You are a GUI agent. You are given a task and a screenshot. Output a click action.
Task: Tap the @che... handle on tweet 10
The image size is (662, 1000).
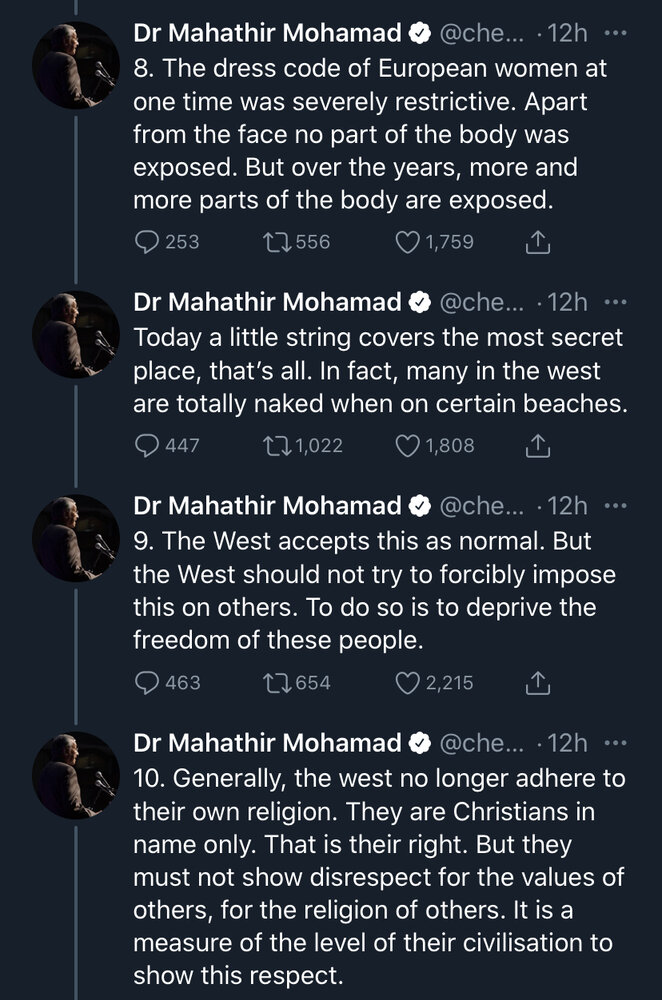482,743
